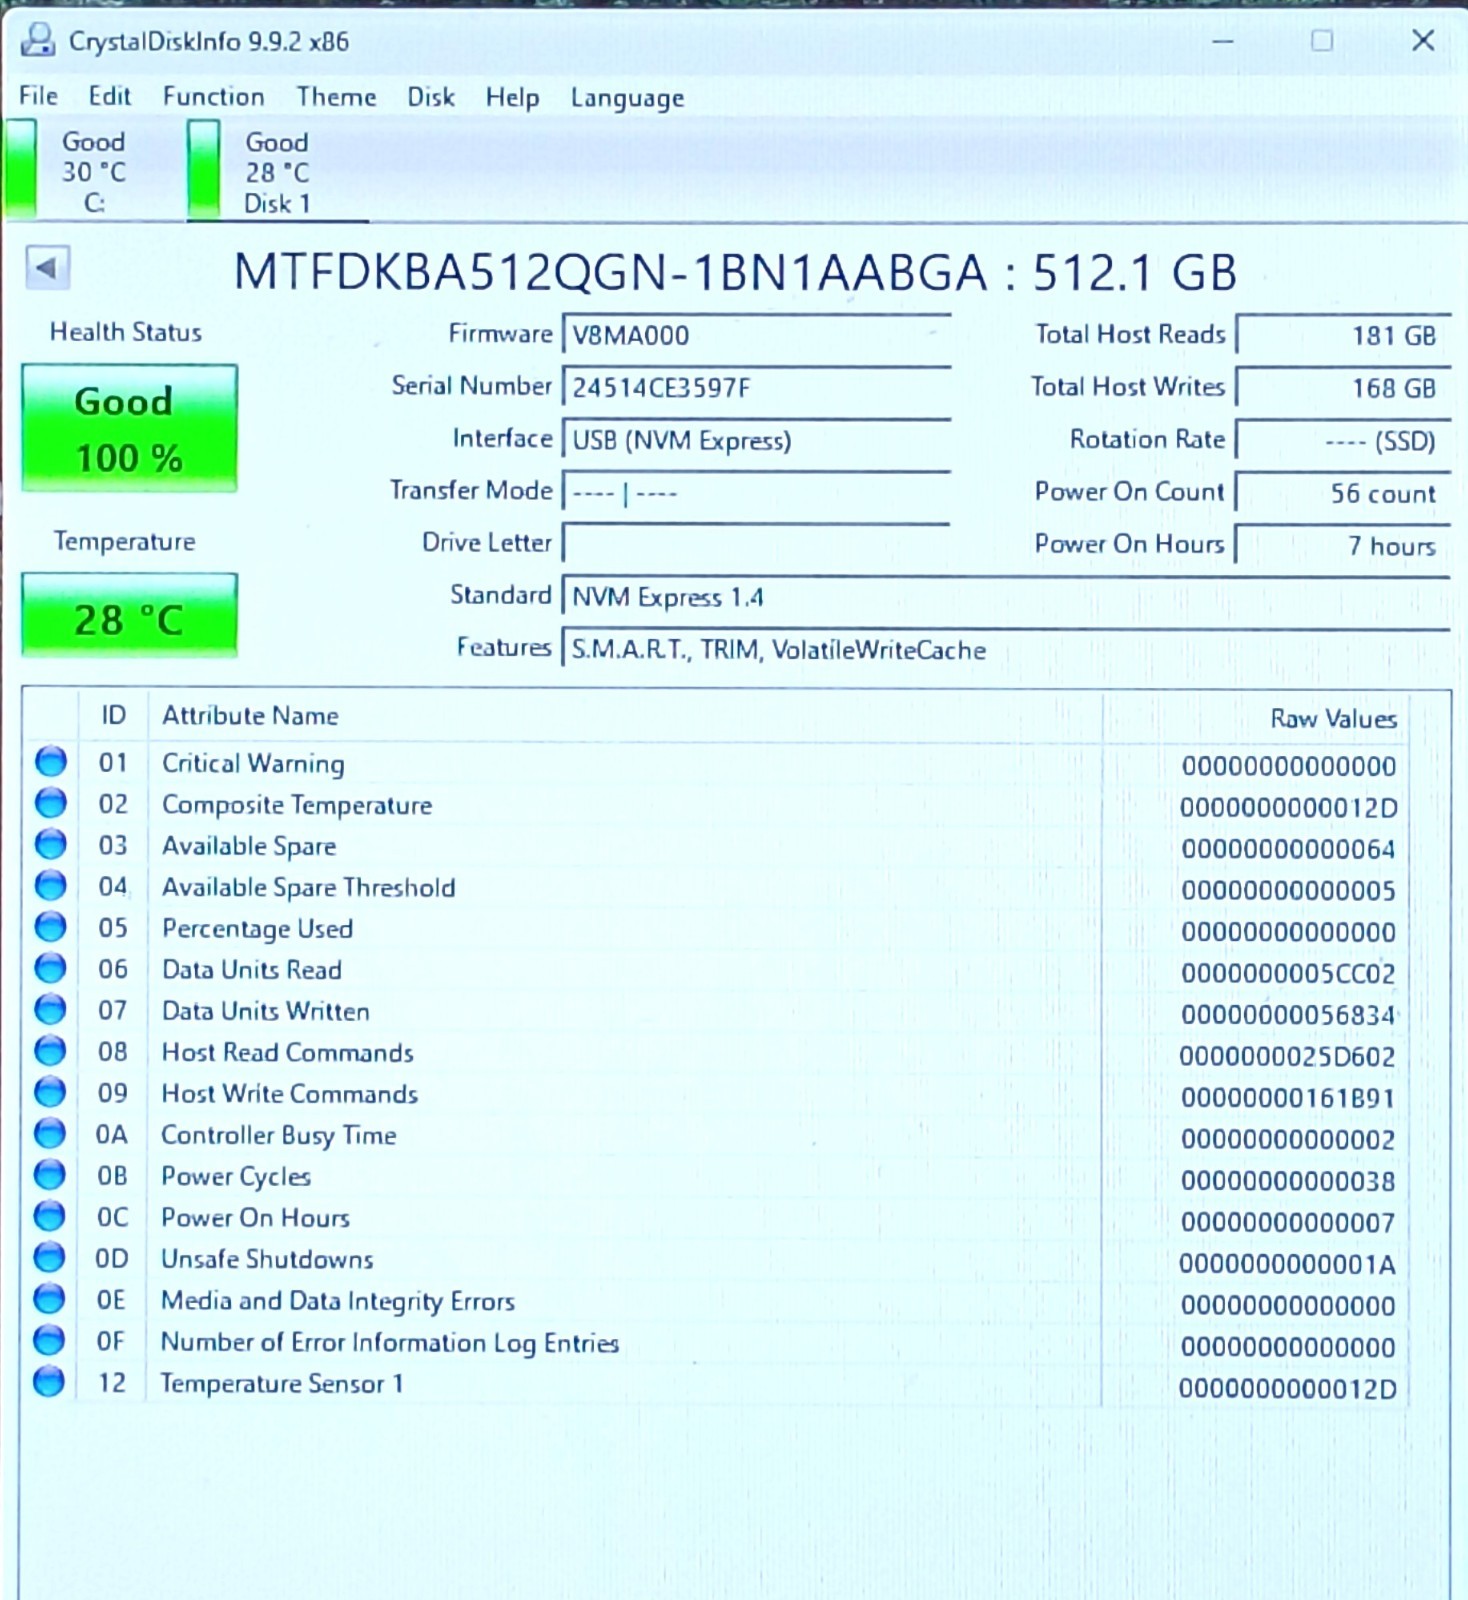Click status icon for Media and Data Integrity Errors
The width and height of the screenshot is (1468, 1600).
[x=49, y=1299]
